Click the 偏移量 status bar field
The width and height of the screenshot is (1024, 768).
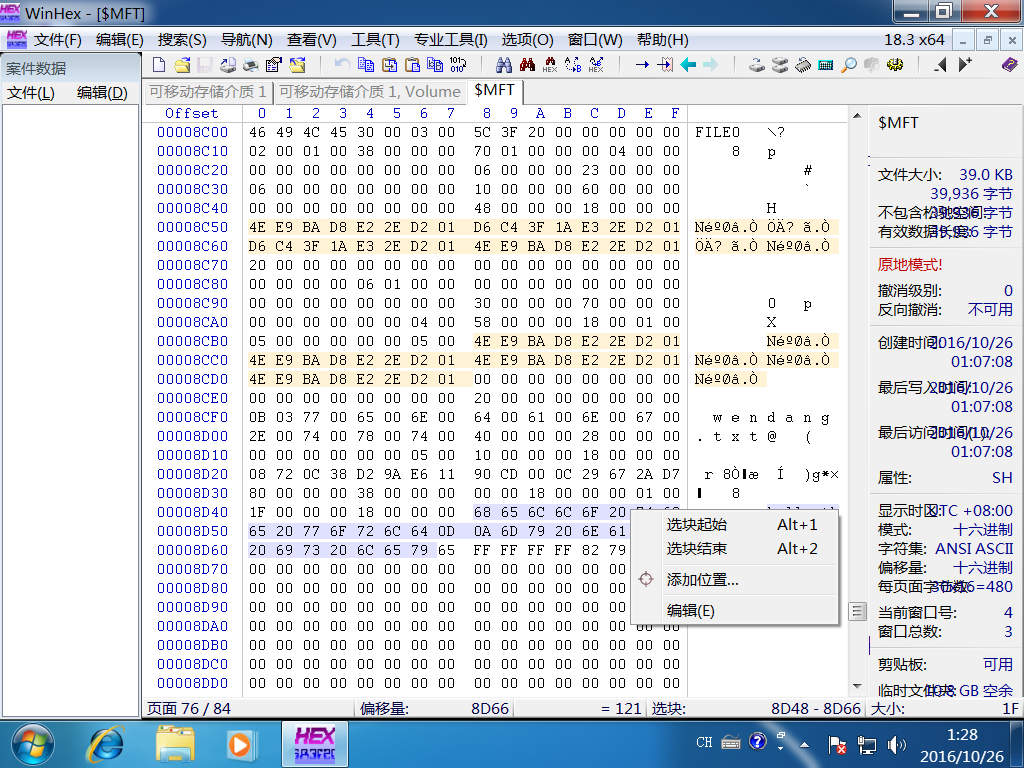pyautogui.click(x=434, y=709)
